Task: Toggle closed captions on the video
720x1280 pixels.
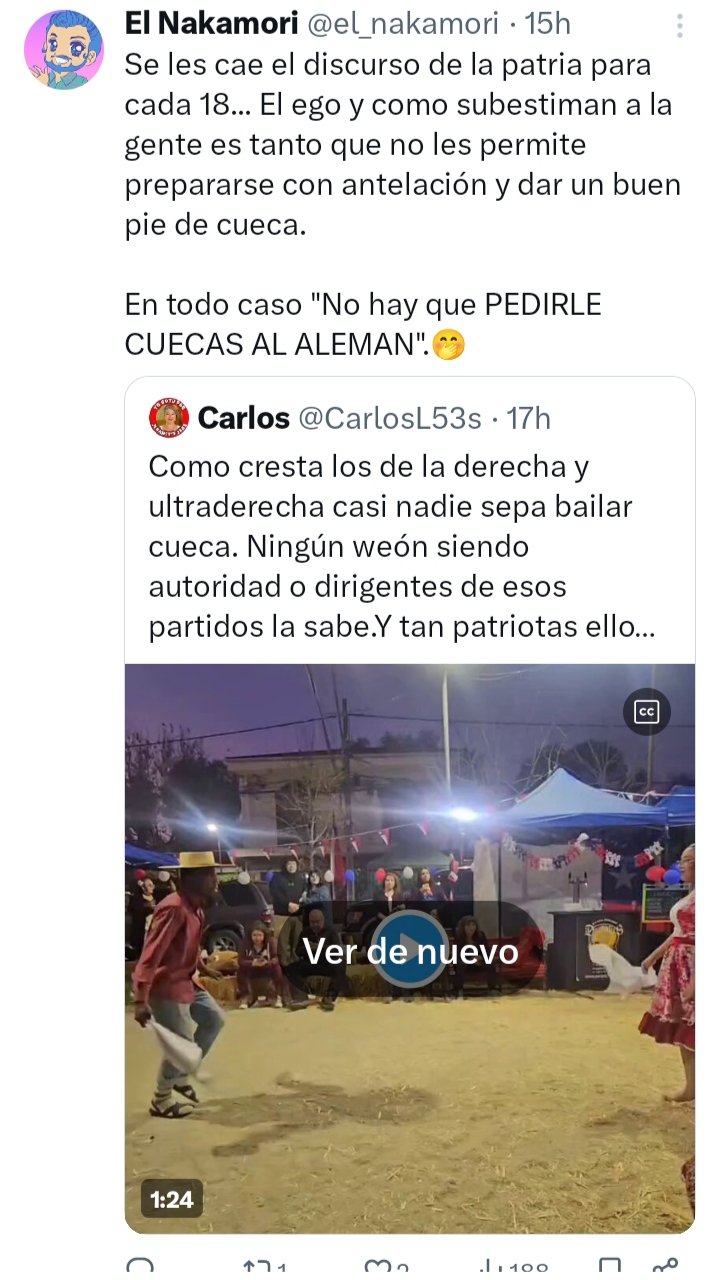Action: 647,711
